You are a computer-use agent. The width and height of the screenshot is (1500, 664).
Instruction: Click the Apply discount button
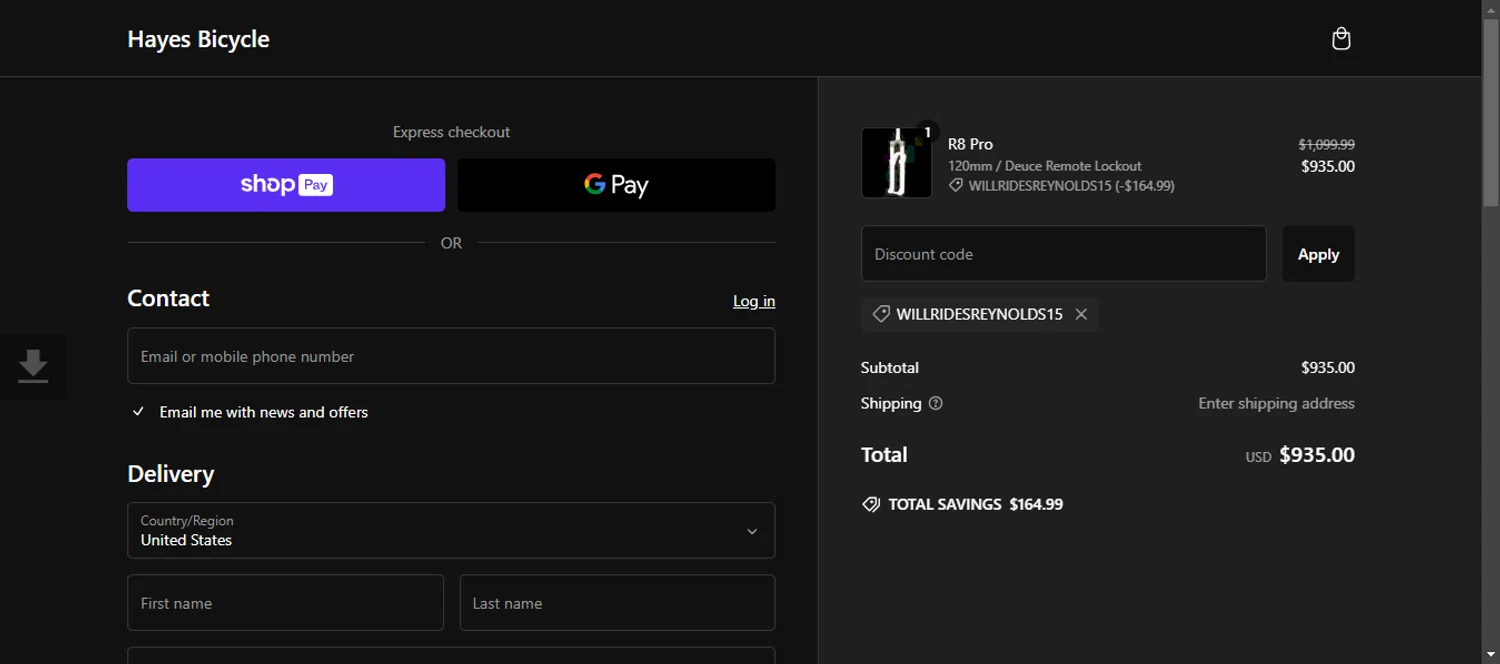point(1318,254)
